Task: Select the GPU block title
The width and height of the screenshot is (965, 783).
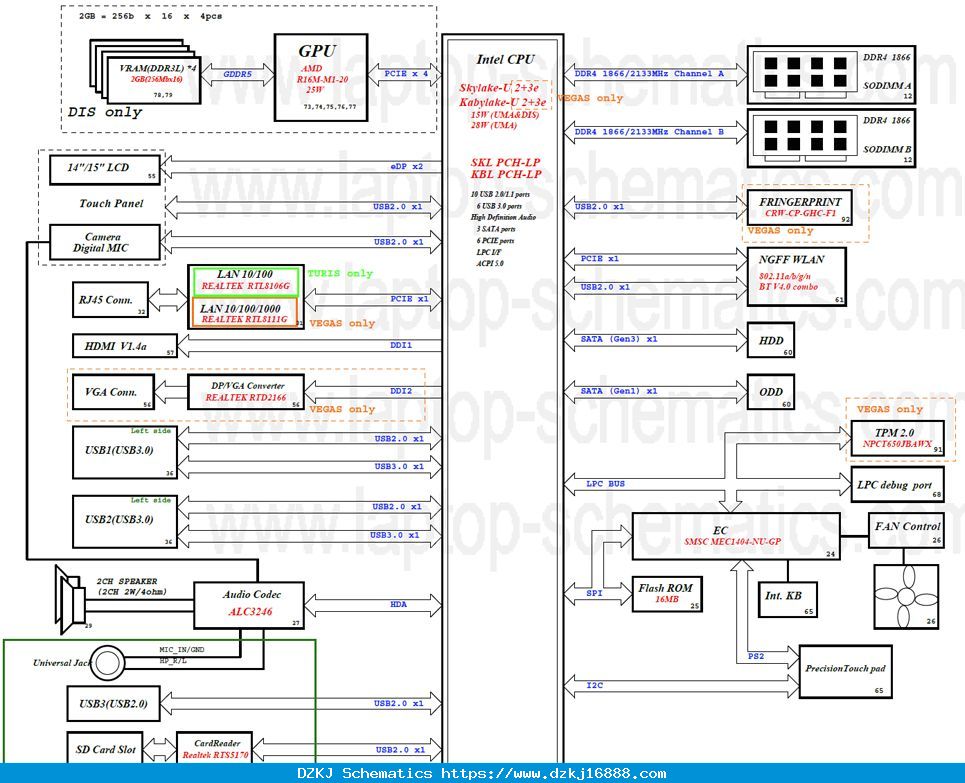Action: pyautogui.click(x=318, y=51)
